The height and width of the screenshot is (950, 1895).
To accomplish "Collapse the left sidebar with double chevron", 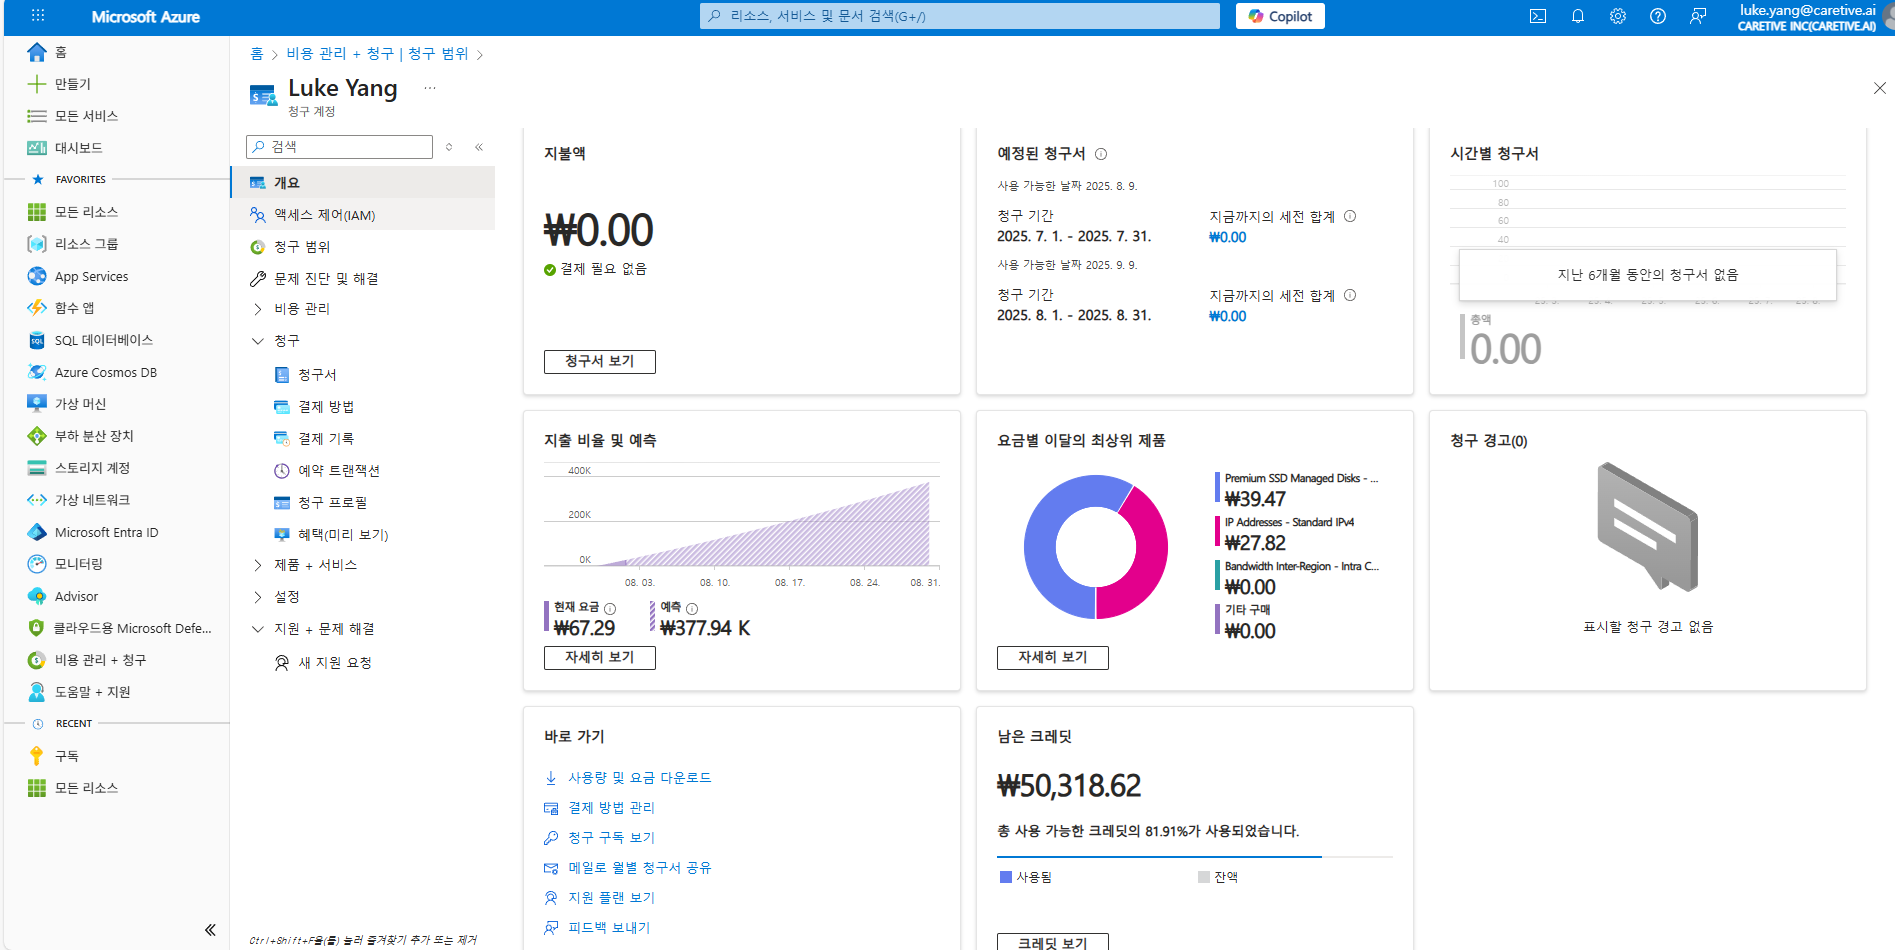I will pyautogui.click(x=210, y=930).
